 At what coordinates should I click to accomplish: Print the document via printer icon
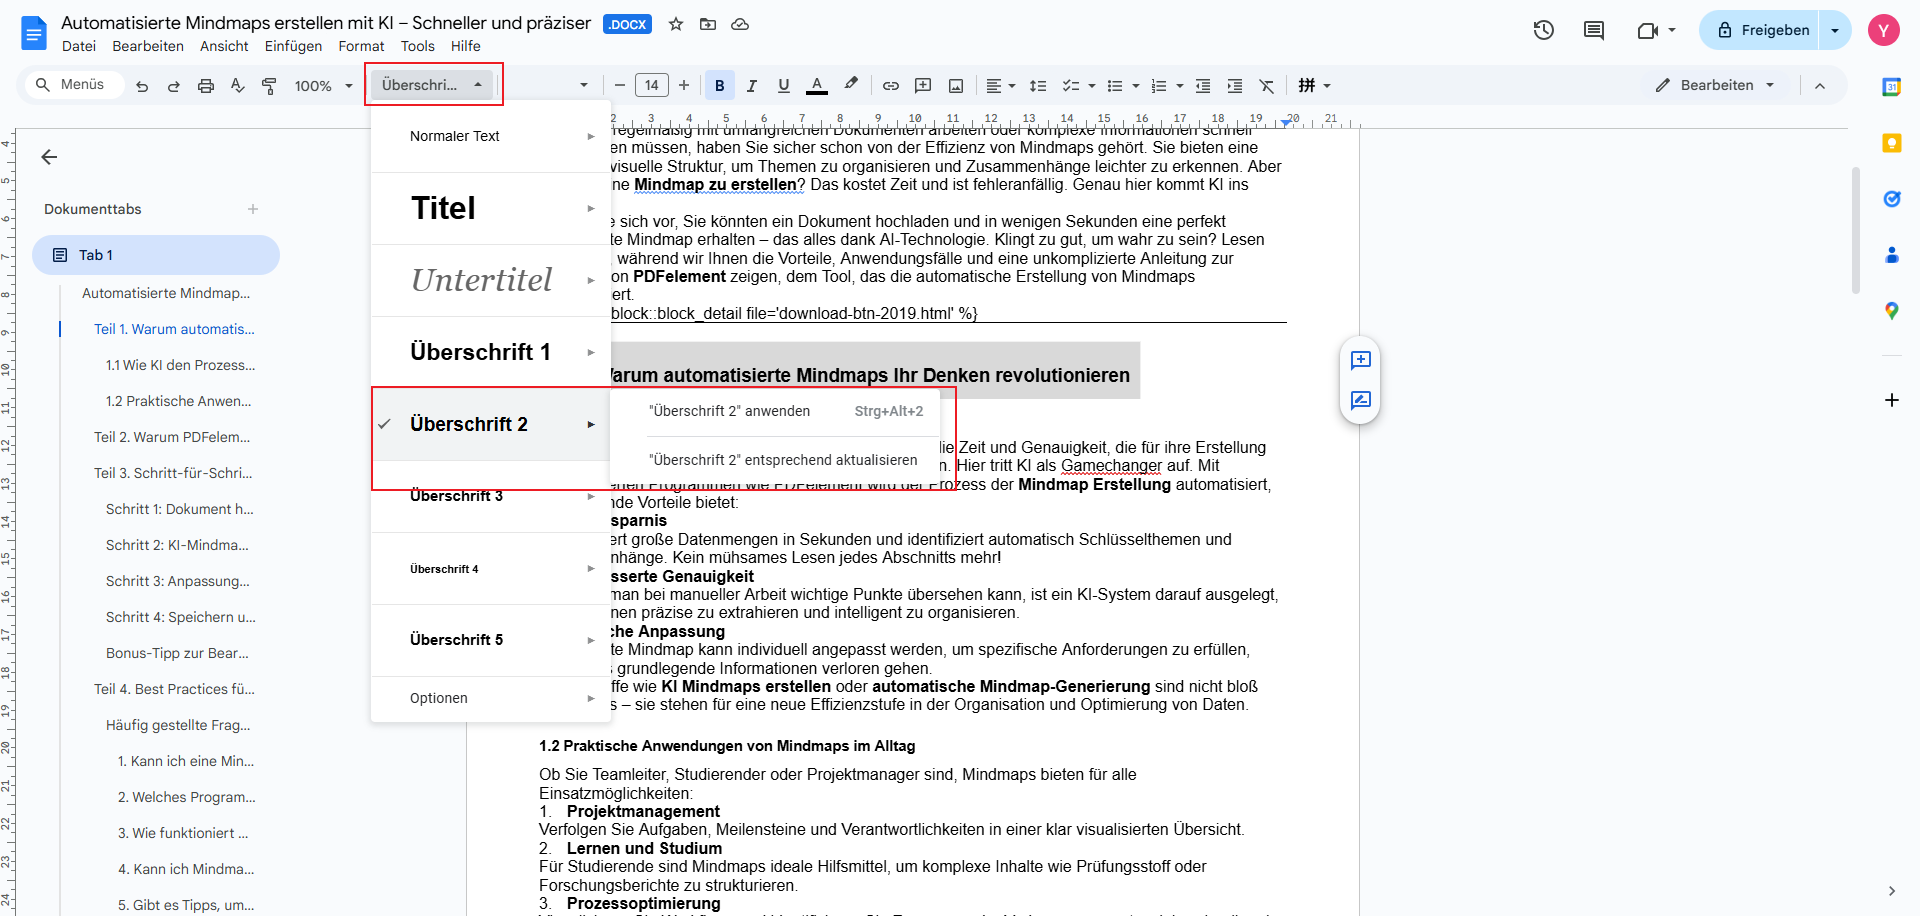click(x=206, y=86)
